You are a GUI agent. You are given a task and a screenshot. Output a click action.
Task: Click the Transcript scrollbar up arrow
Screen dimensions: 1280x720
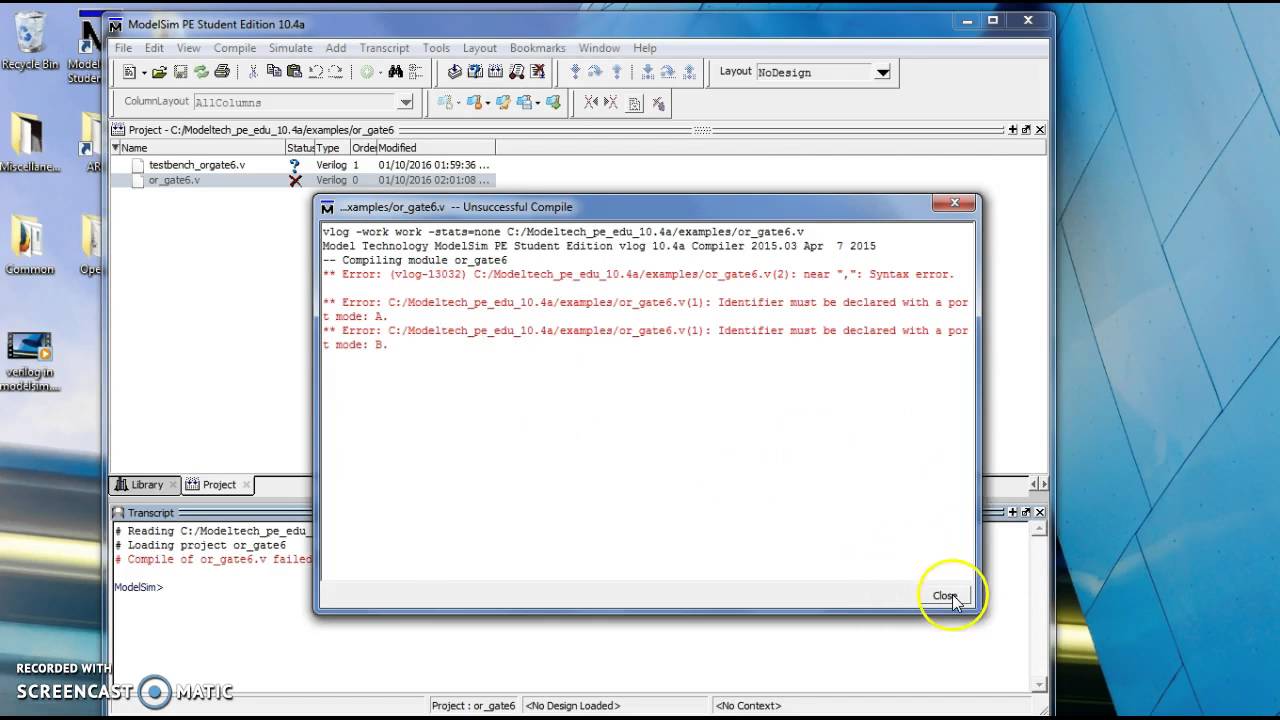(1039, 529)
